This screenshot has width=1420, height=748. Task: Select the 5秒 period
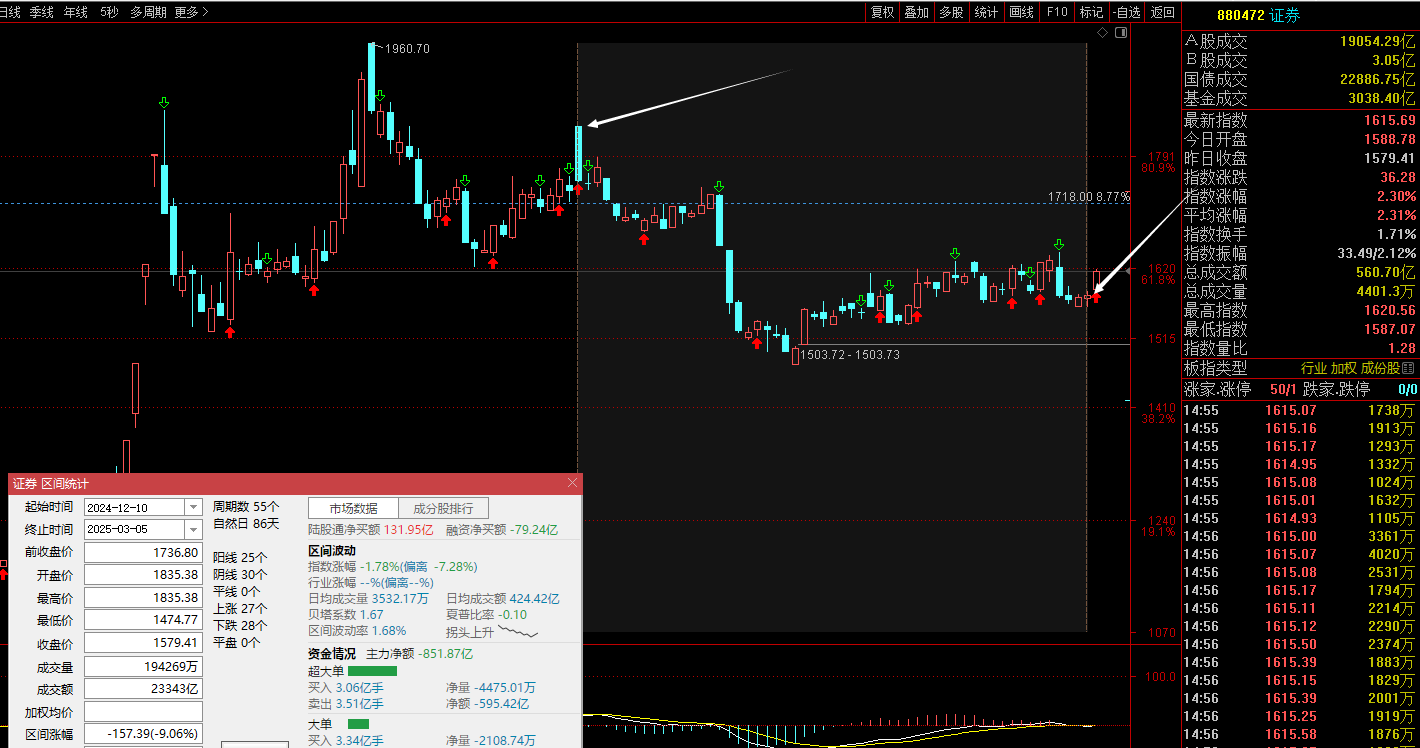109,12
